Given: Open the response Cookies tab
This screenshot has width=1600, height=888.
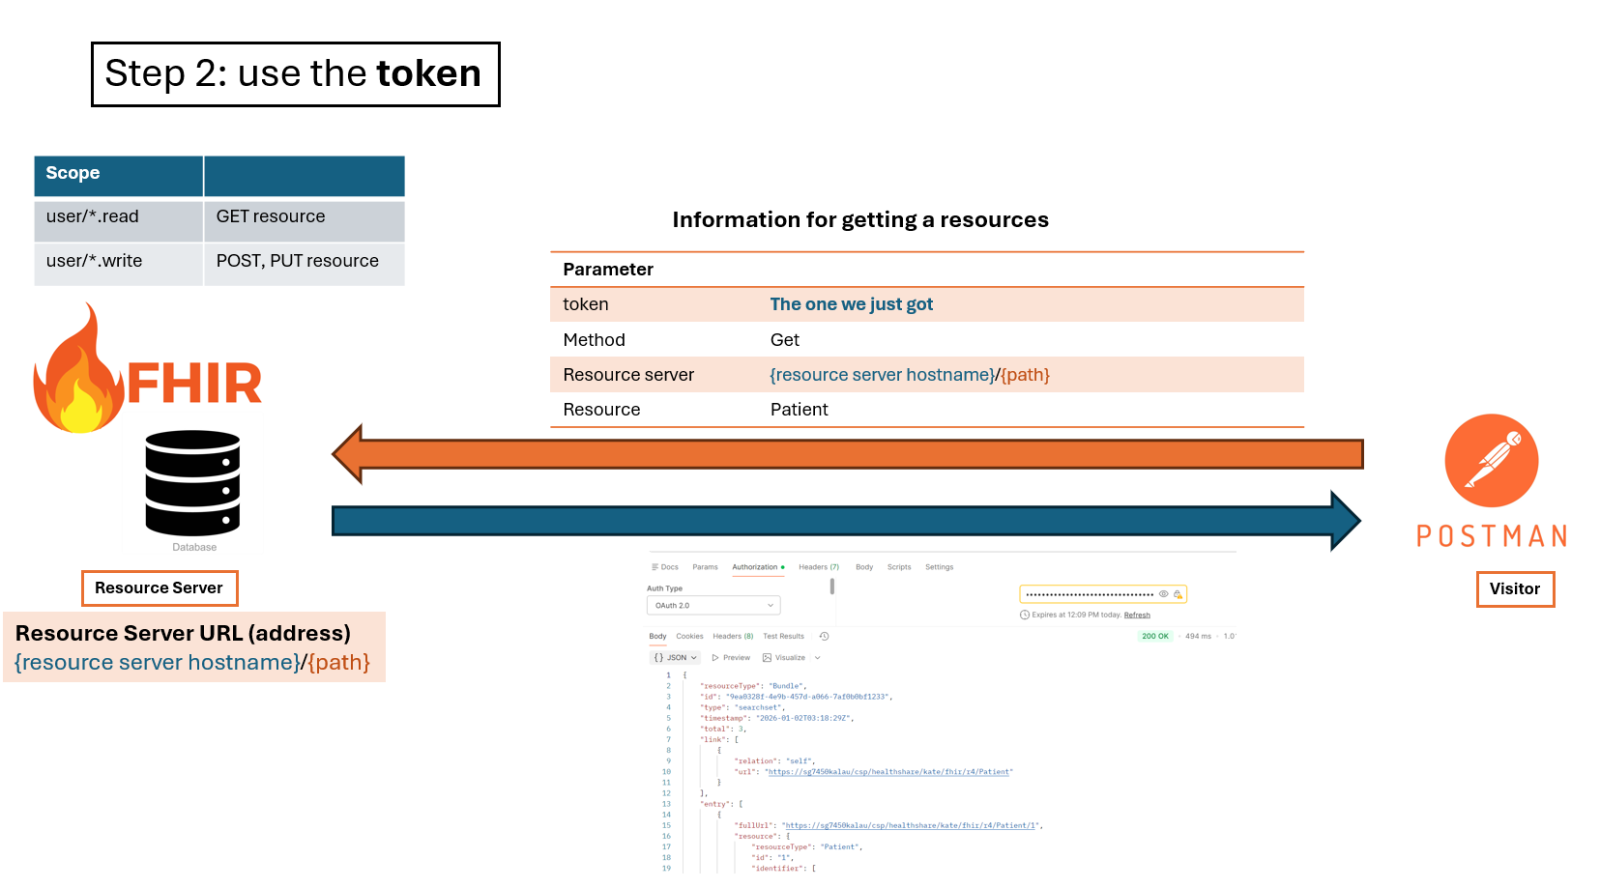Looking at the screenshot, I should coord(689,636).
